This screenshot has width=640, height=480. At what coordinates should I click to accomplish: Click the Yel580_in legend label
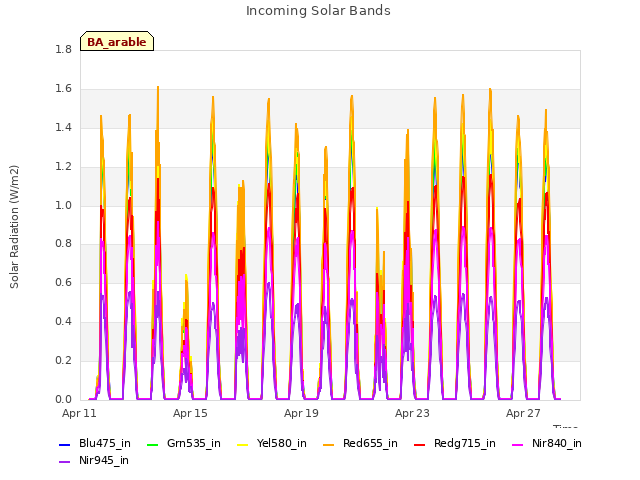(282, 443)
